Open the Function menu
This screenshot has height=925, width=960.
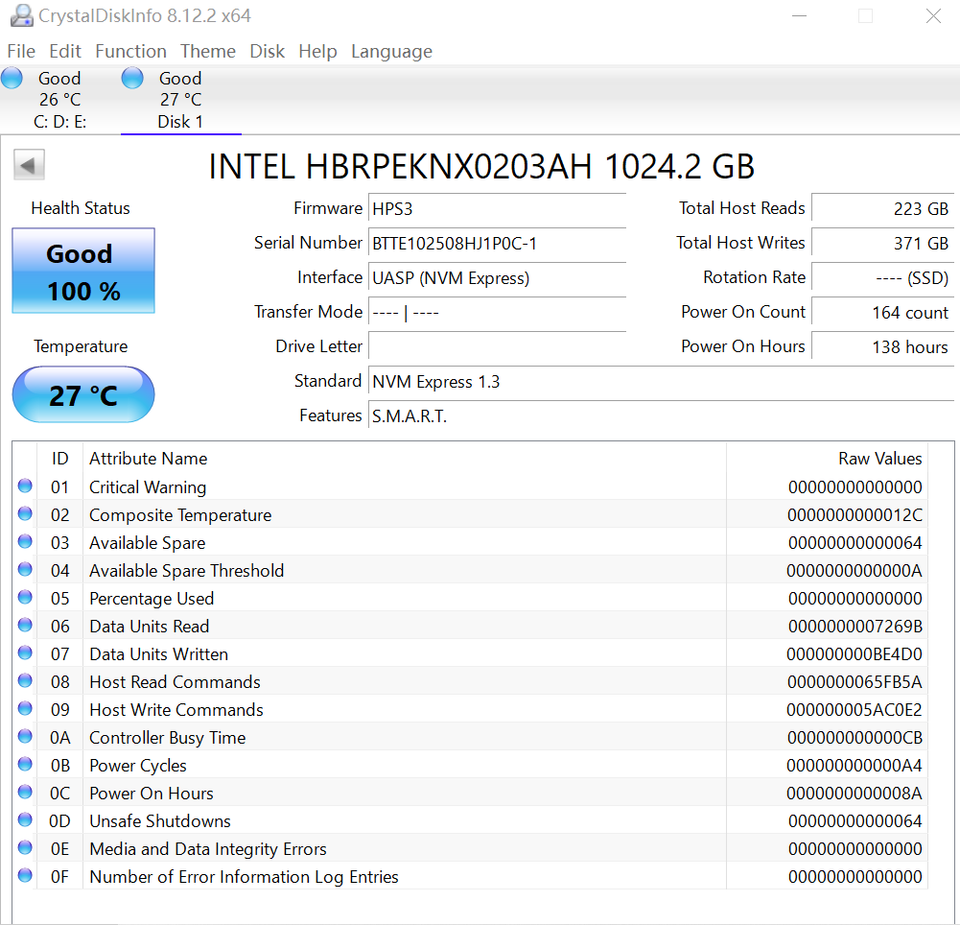[131, 51]
